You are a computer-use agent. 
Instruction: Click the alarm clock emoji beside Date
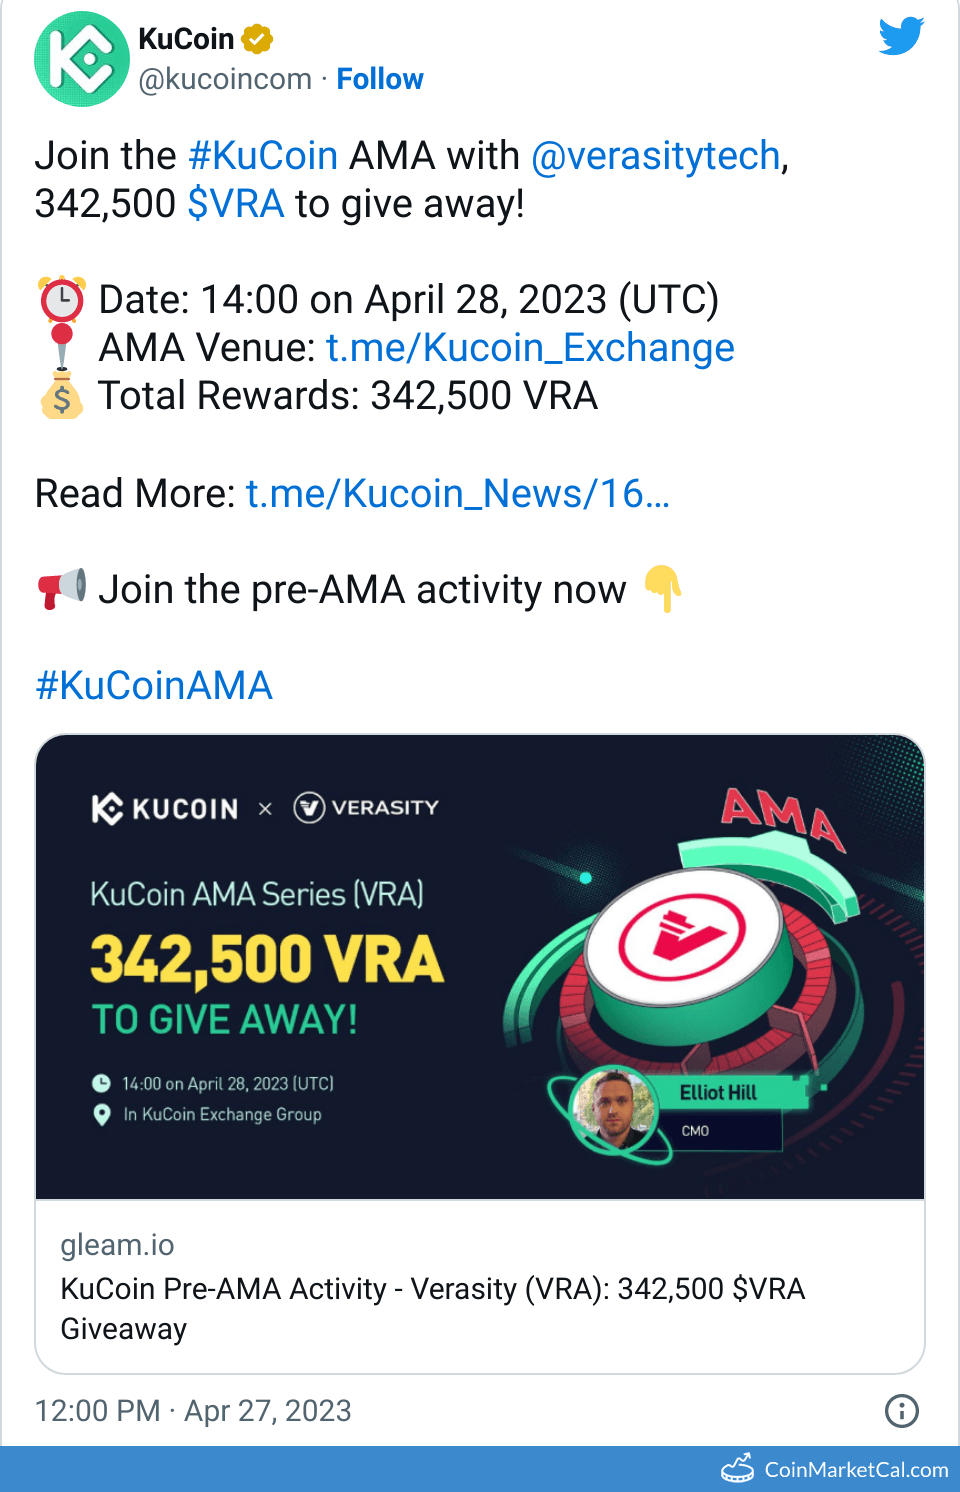tap(60, 299)
